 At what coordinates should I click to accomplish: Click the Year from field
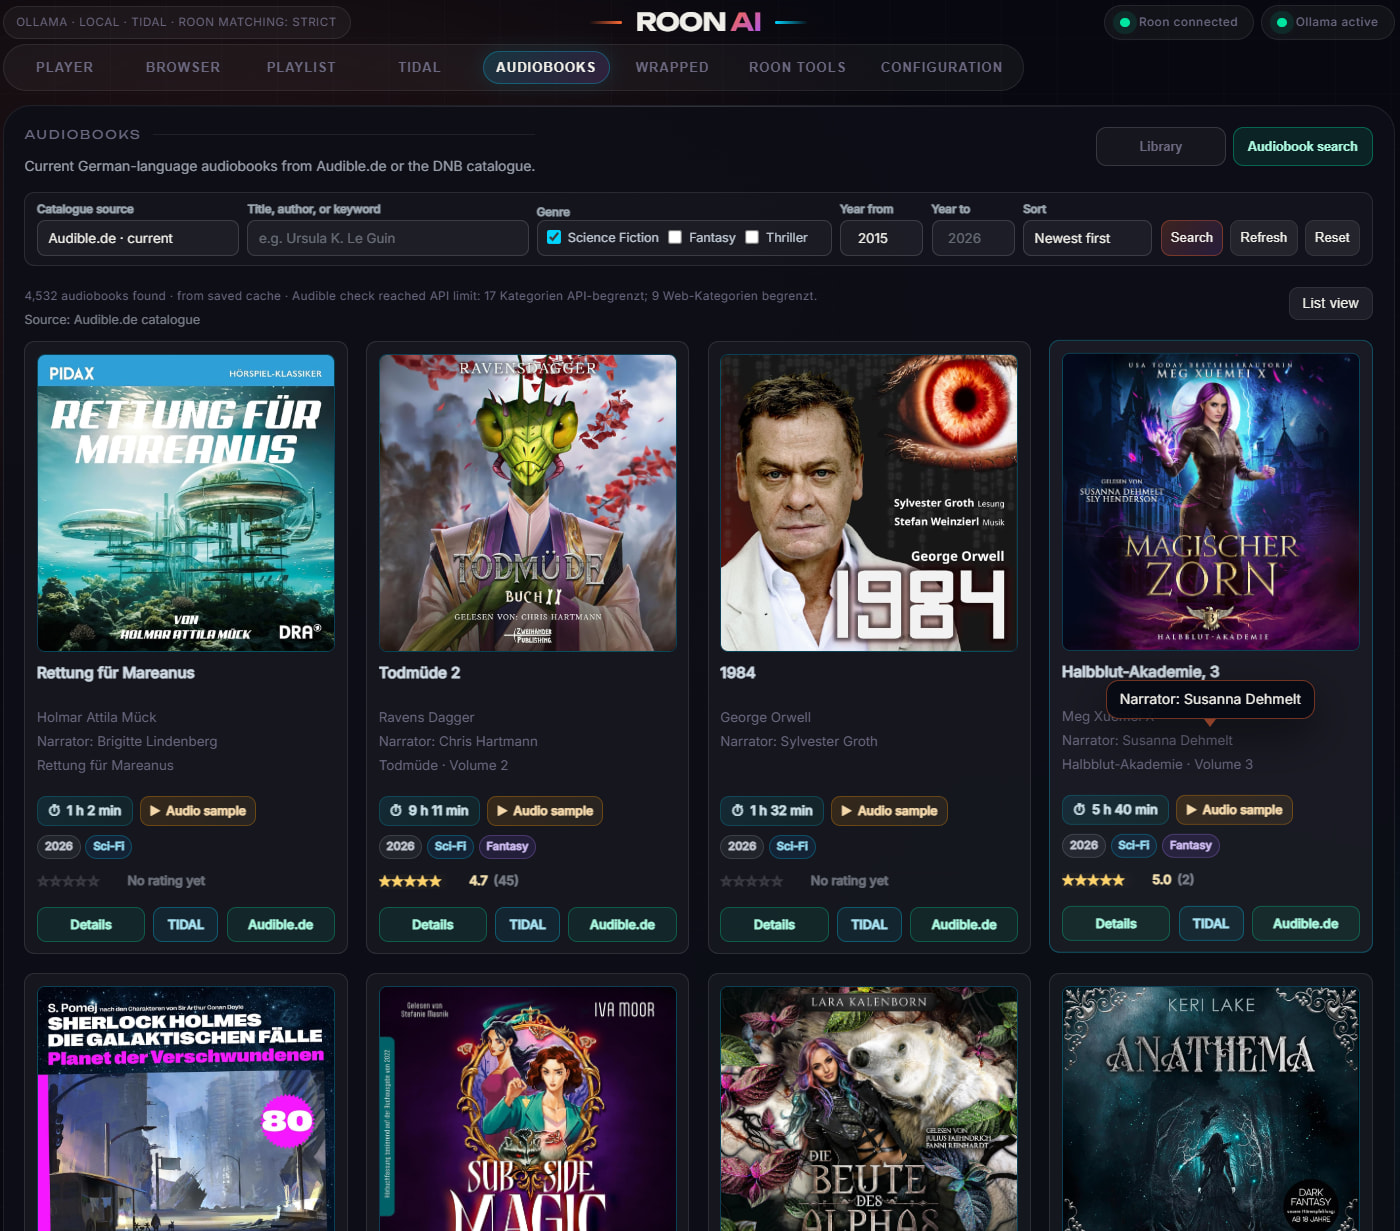point(881,238)
